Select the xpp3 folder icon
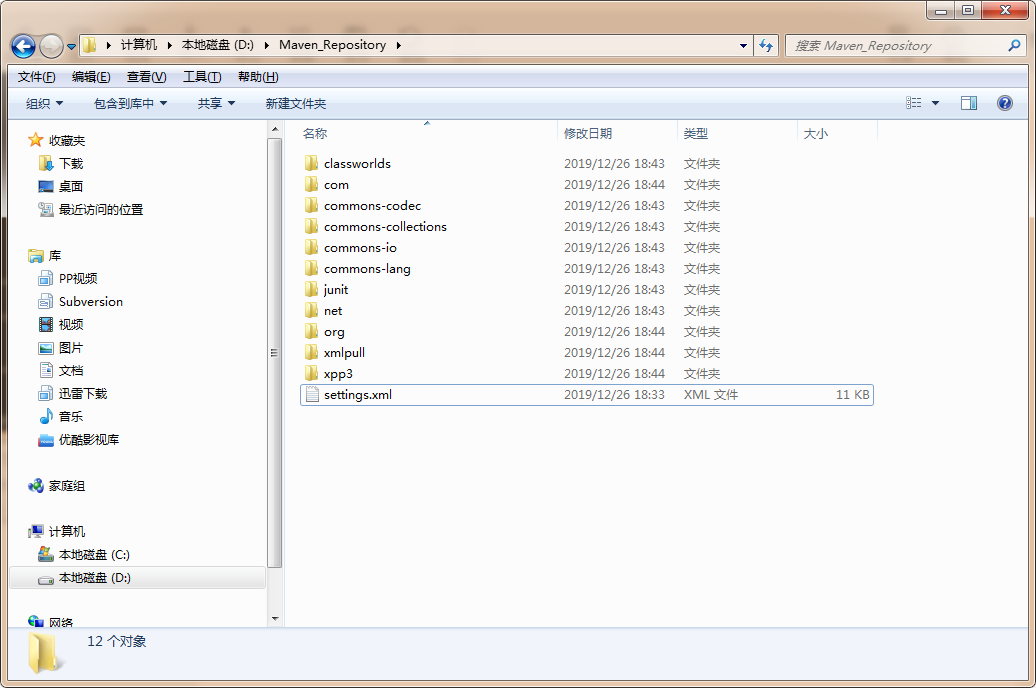Viewport: 1036px width, 688px height. tap(312, 373)
